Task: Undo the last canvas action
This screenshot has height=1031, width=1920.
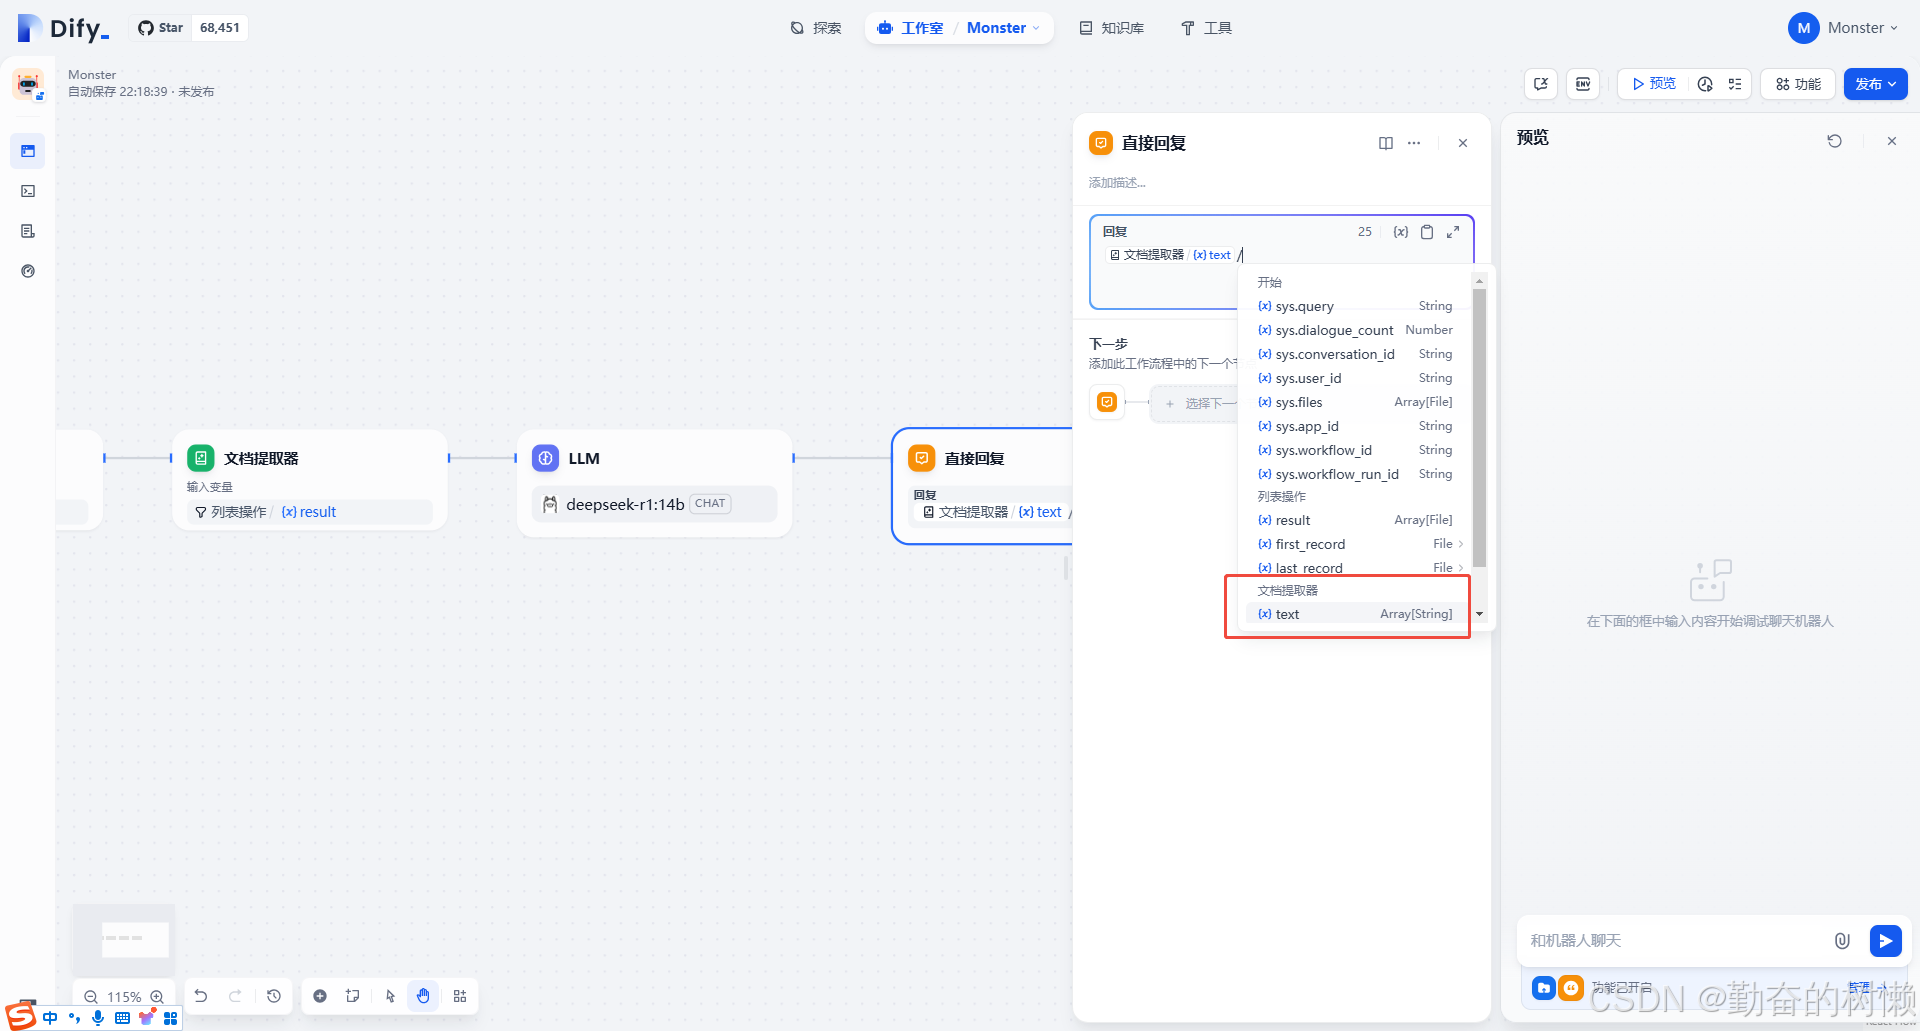Action: coord(201,996)
